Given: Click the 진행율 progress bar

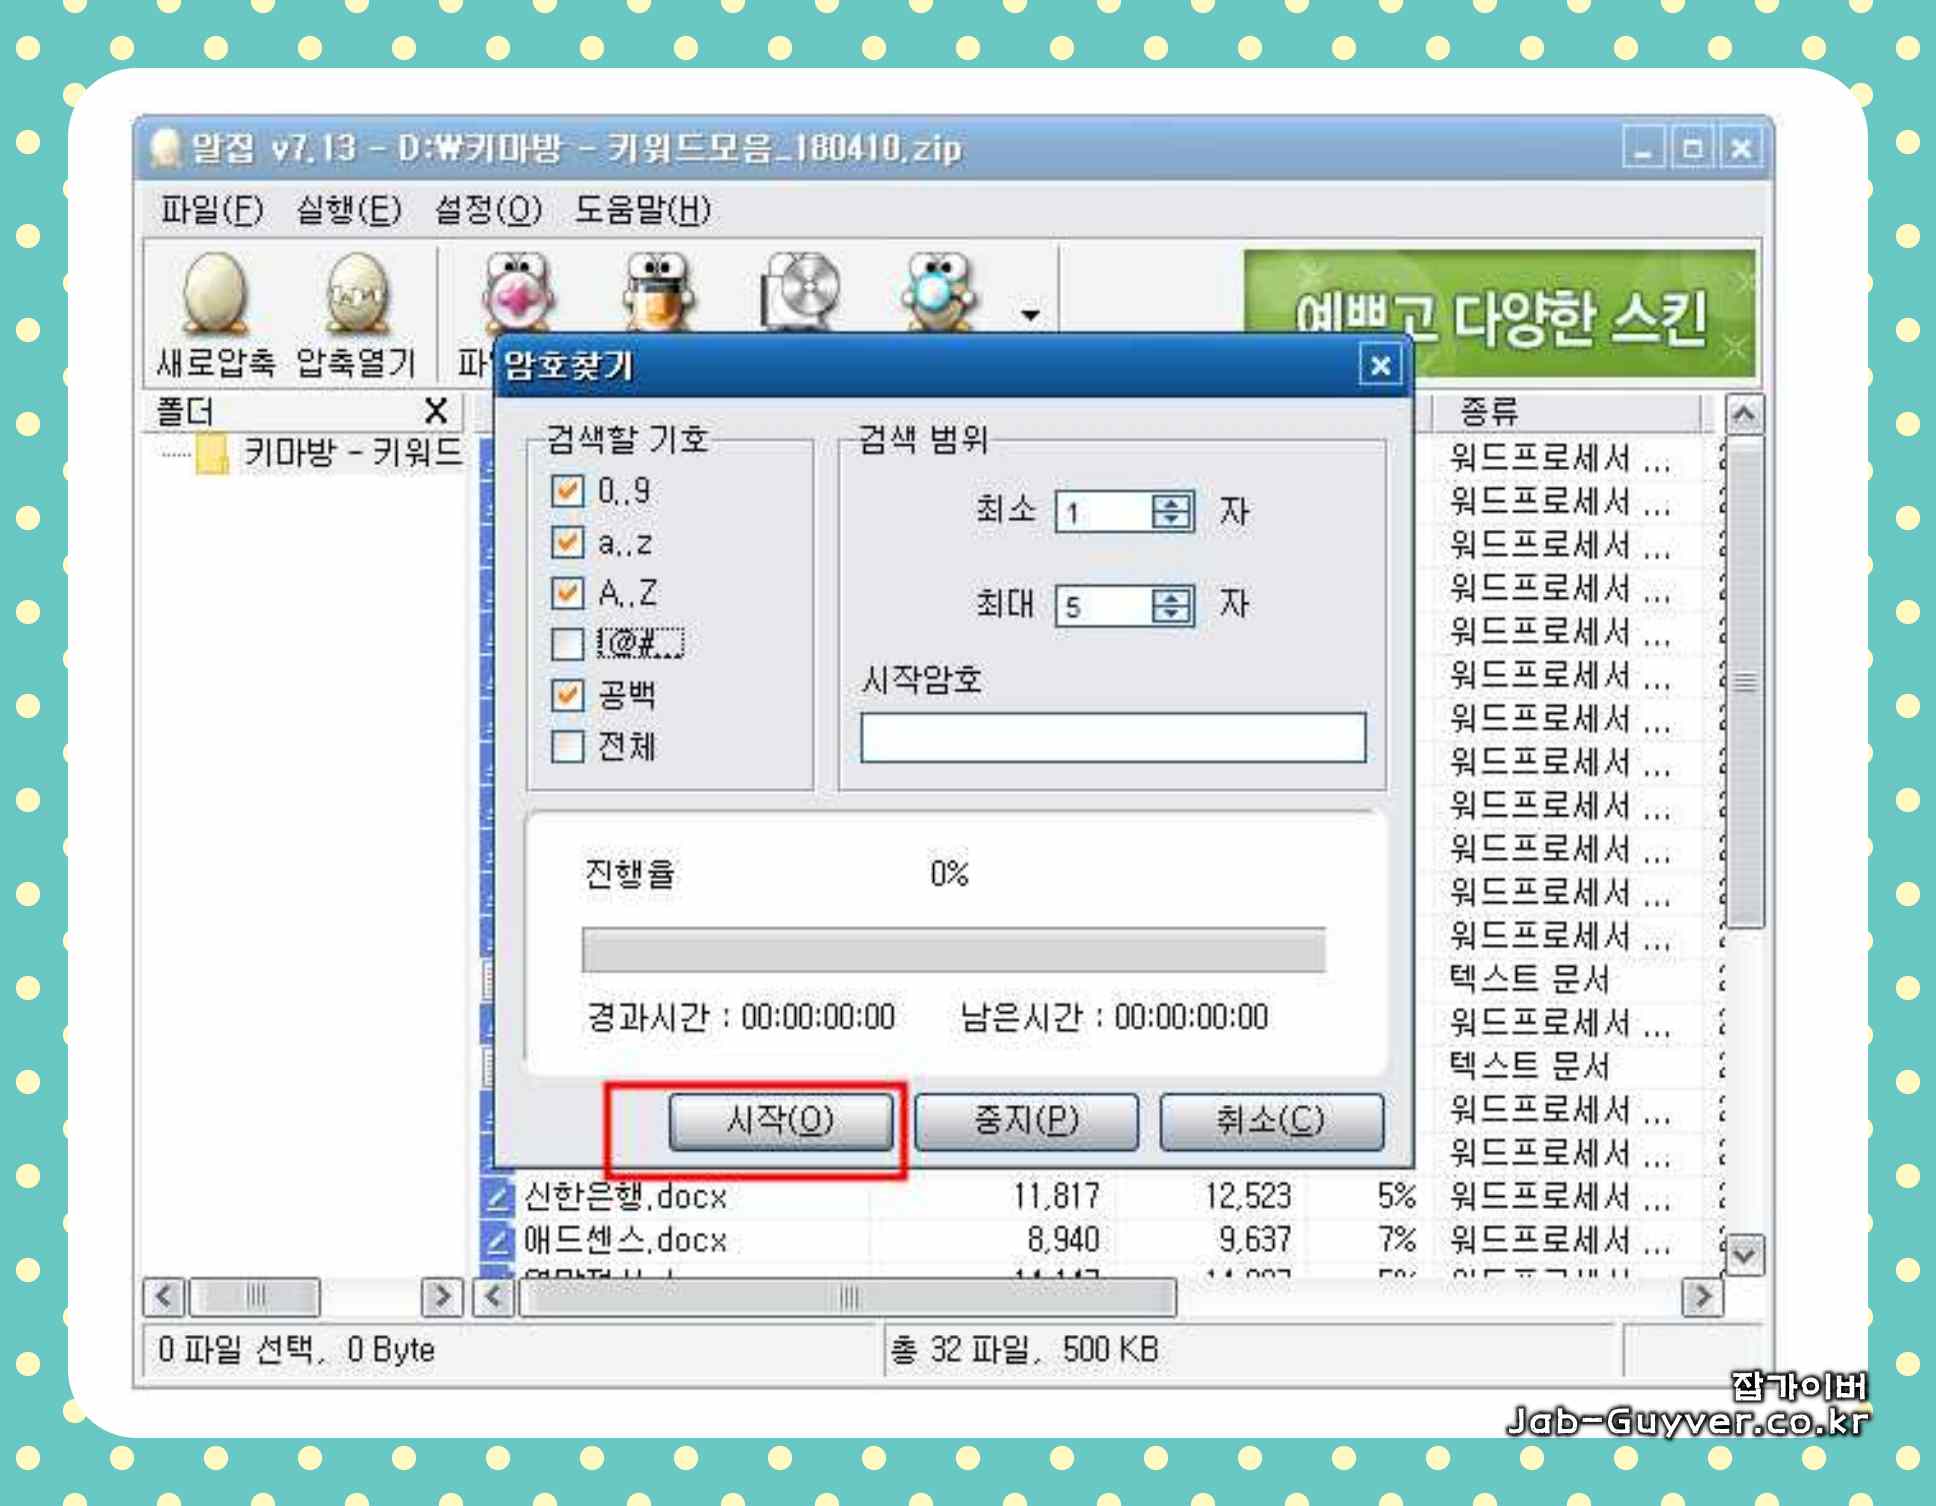Looking at the screenshot, I should click(953, 950).
